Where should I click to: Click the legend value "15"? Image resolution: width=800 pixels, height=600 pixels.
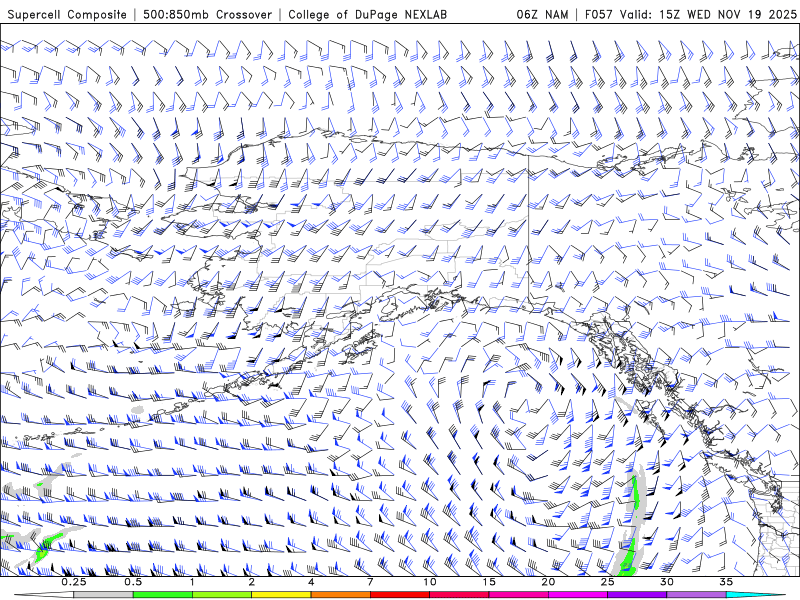click(x=489, y=582)
